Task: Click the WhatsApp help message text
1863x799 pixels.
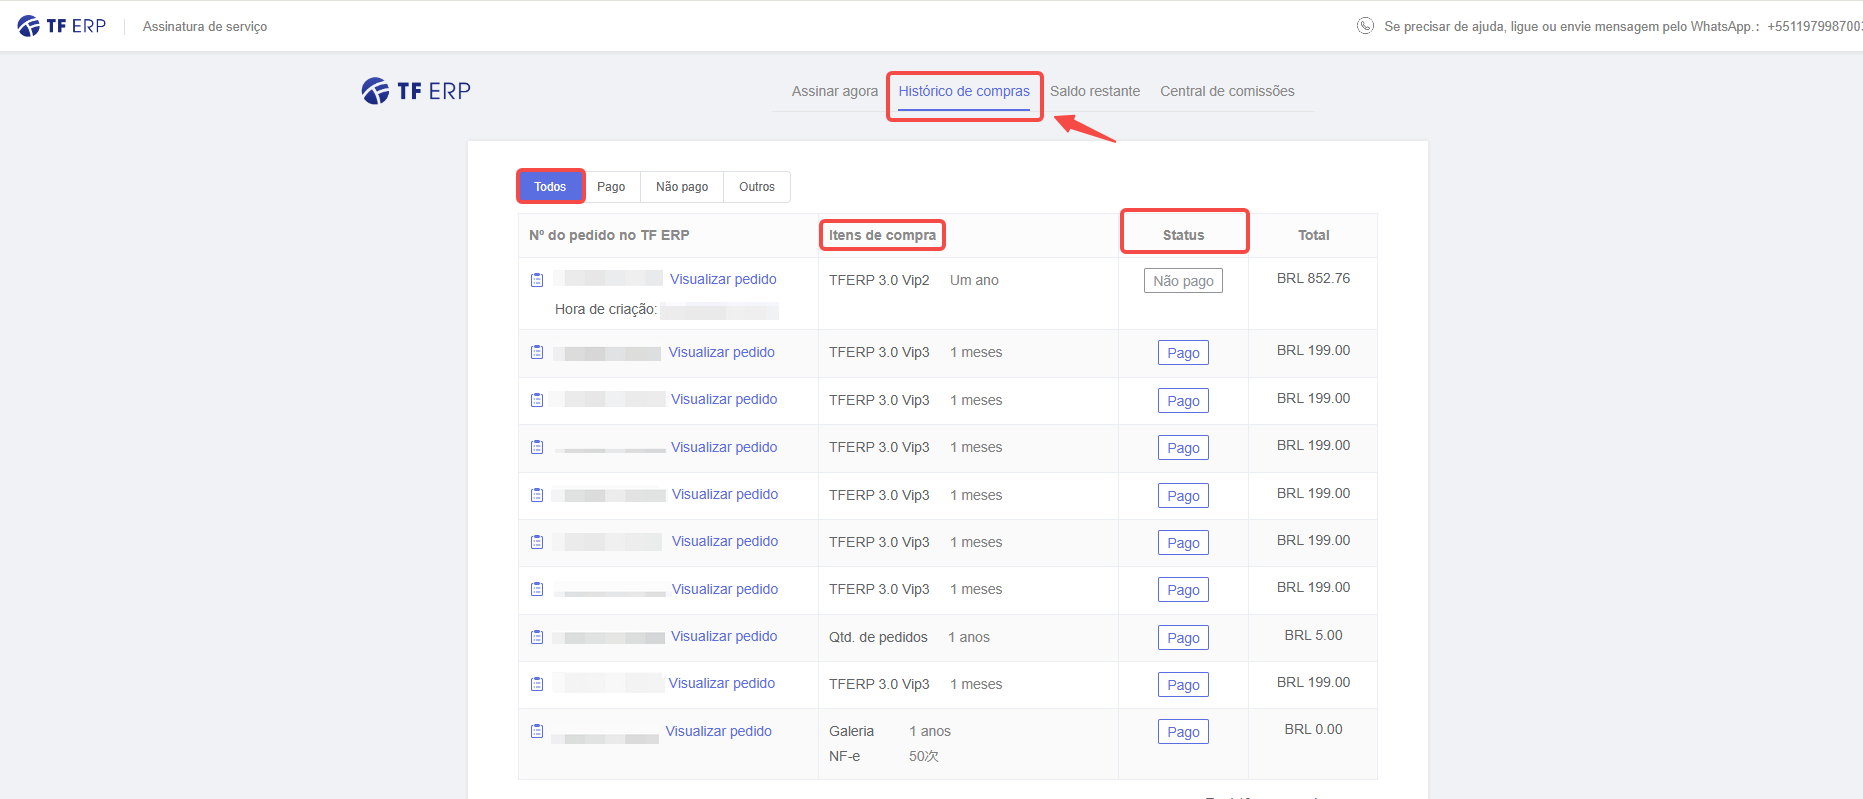Action: pos(1623,26)
